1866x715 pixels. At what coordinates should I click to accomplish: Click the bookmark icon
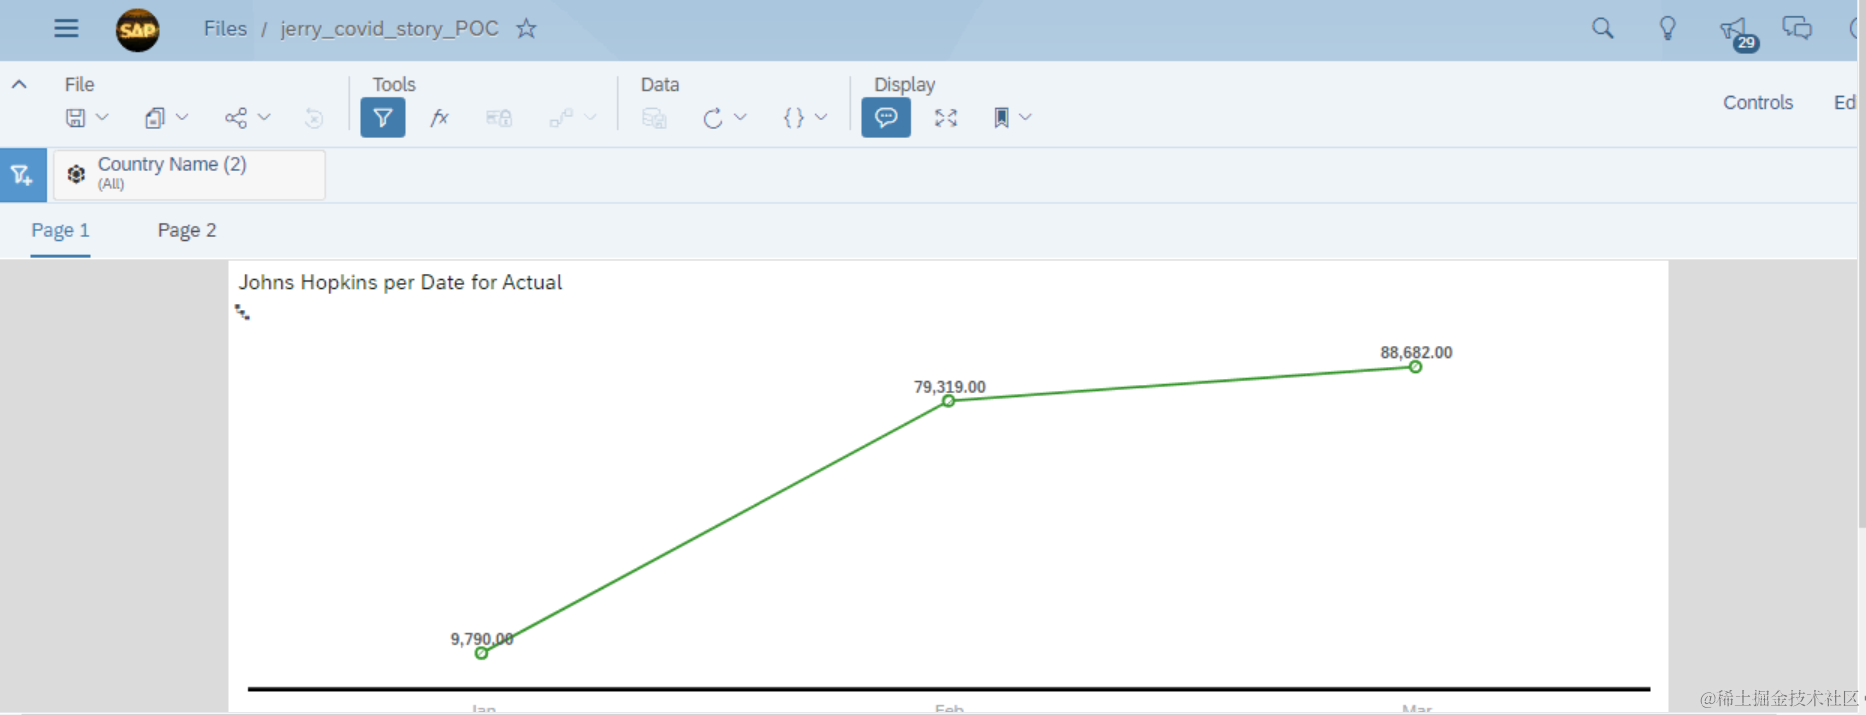1001,118
